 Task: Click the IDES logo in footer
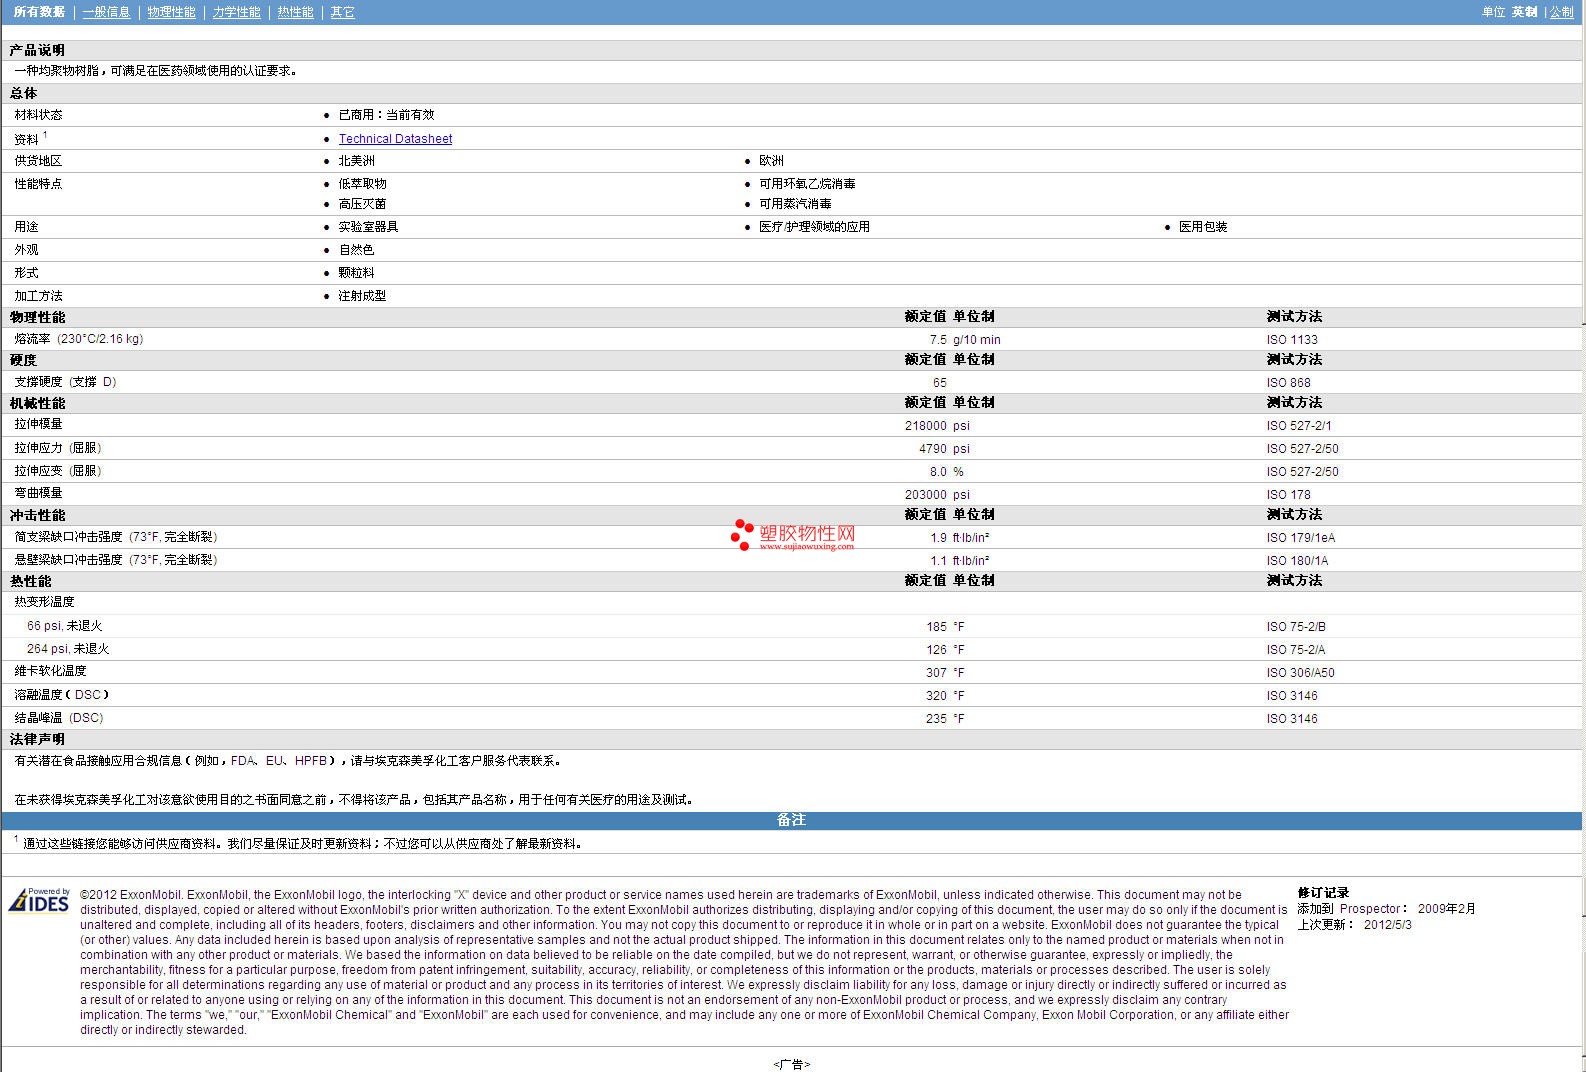point(39,900)
